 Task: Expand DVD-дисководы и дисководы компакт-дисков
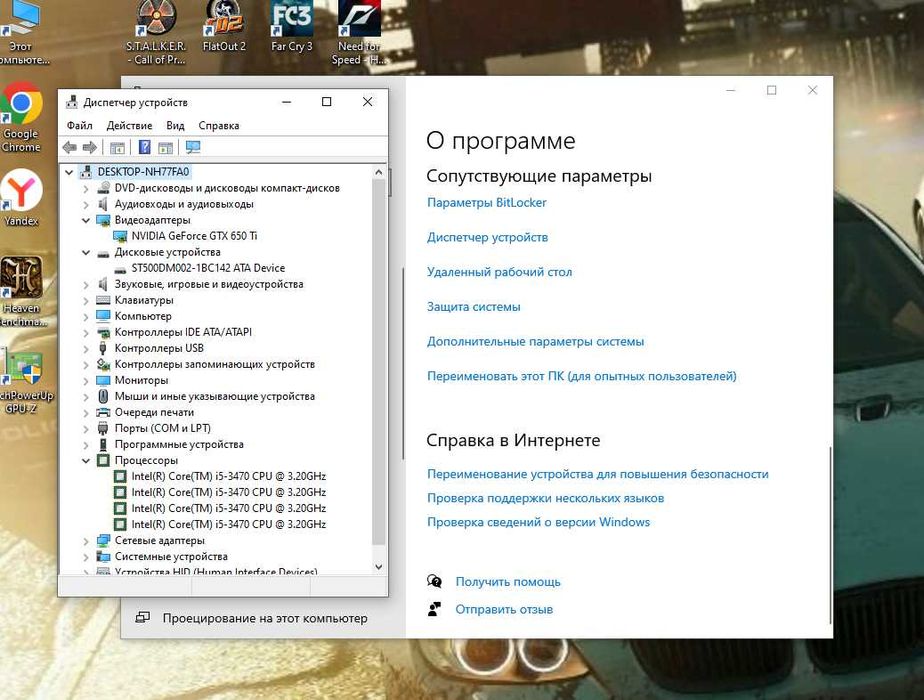pyautogui.click(x=86, y=189)
